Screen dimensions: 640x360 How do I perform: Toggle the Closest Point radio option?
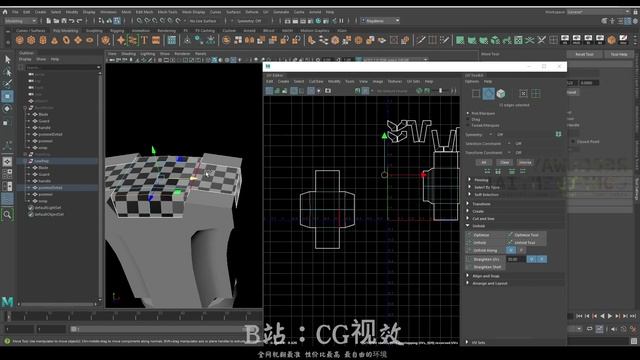pos(573,142)
